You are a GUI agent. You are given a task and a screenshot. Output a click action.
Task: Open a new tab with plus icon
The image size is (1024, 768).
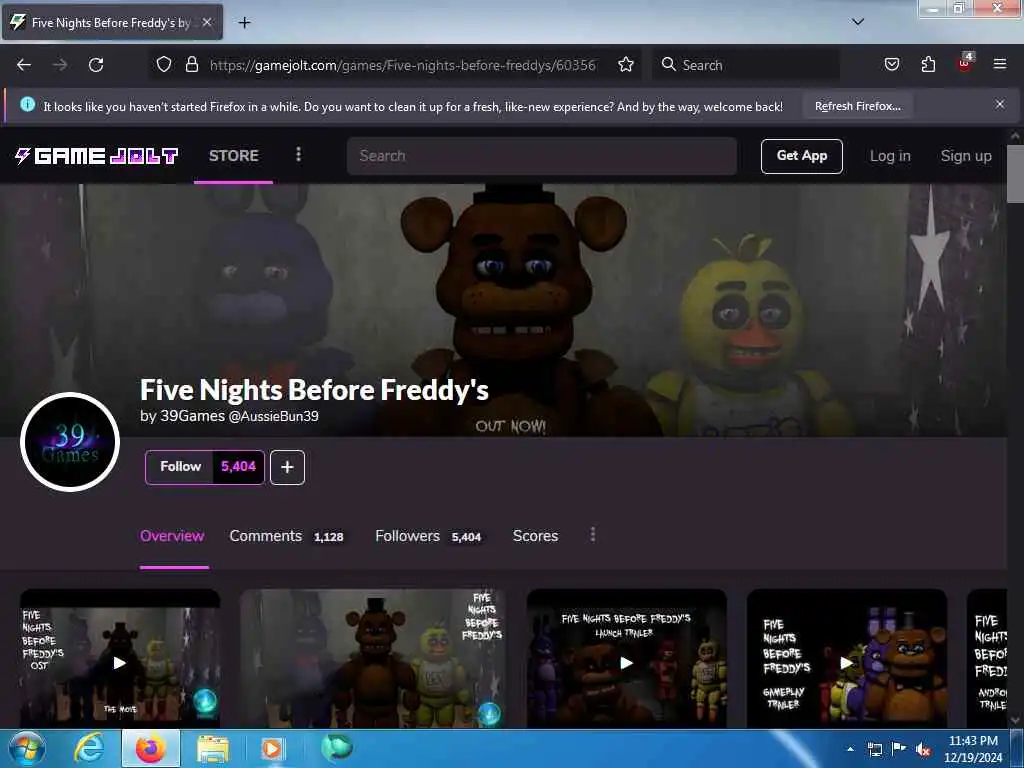pos(244,23)
